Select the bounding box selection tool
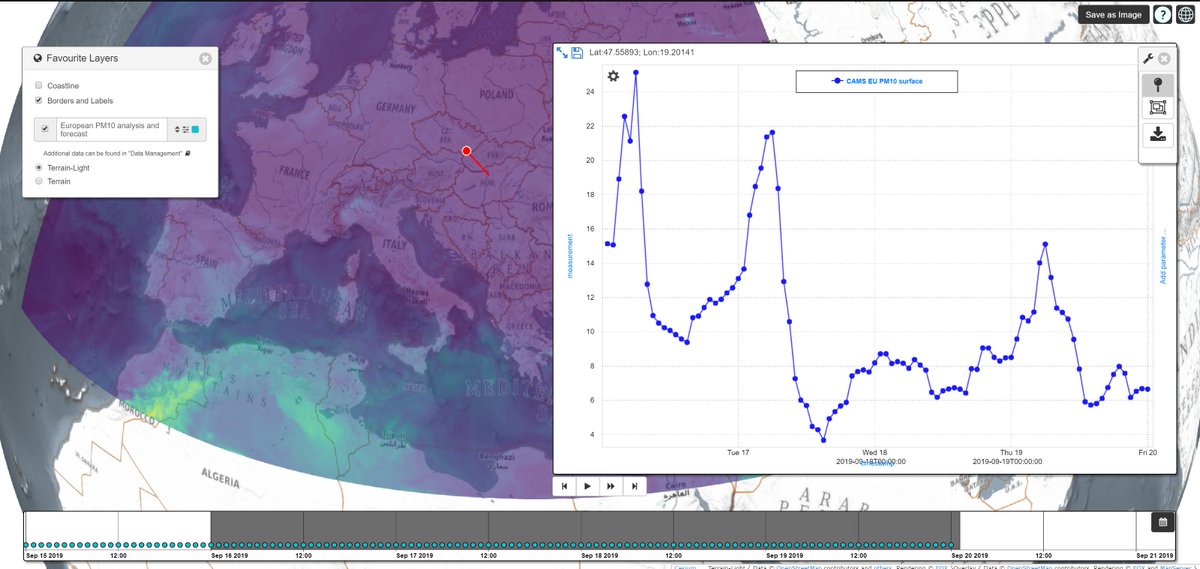Viewport: 1200px width, 569px height. (1158, 108)
